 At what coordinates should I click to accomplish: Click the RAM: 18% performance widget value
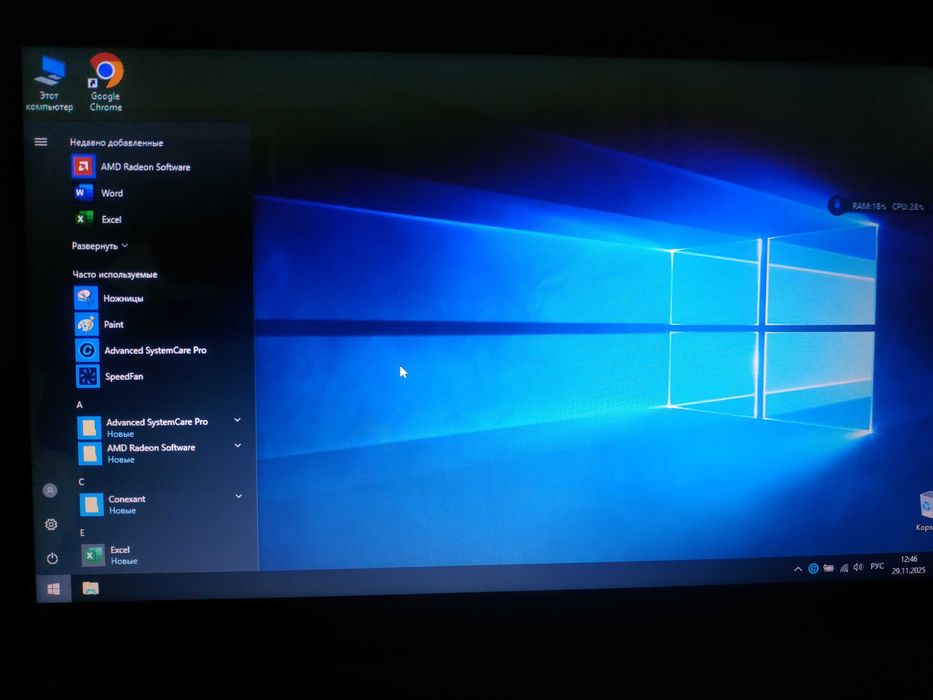point(869,206)
